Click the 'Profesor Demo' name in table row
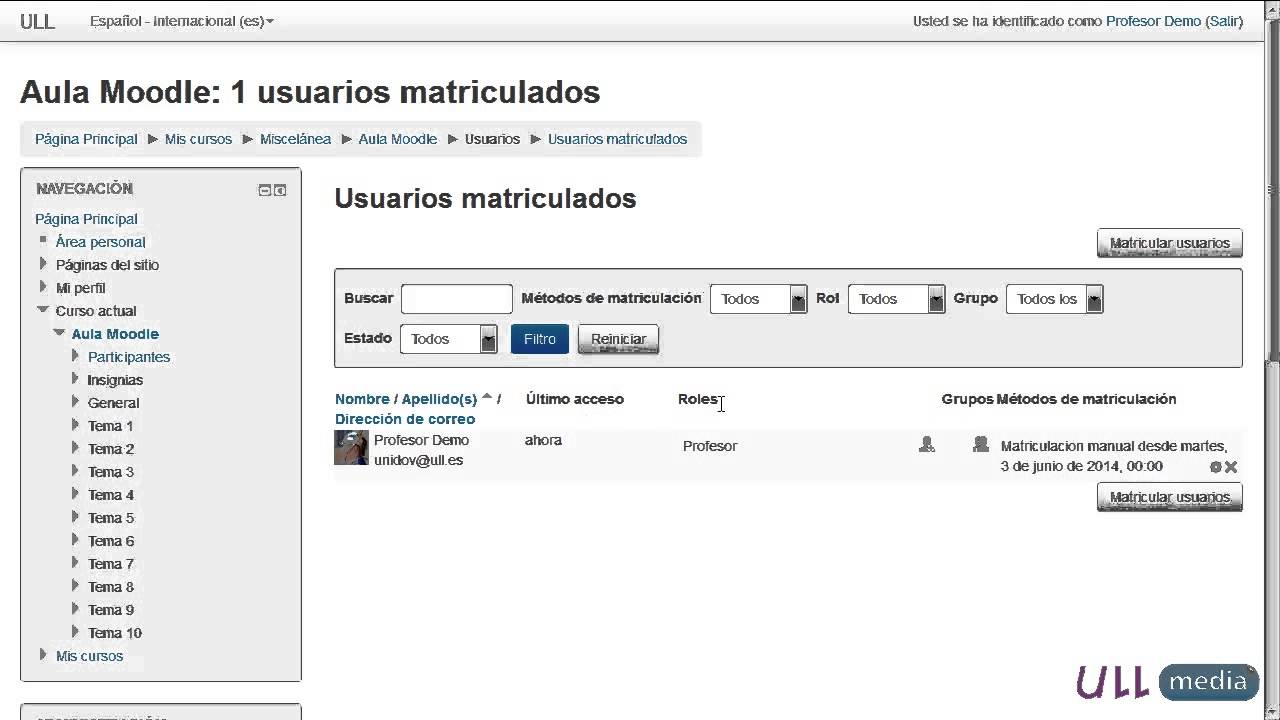Screen dimensions: 1280x720 421,440
